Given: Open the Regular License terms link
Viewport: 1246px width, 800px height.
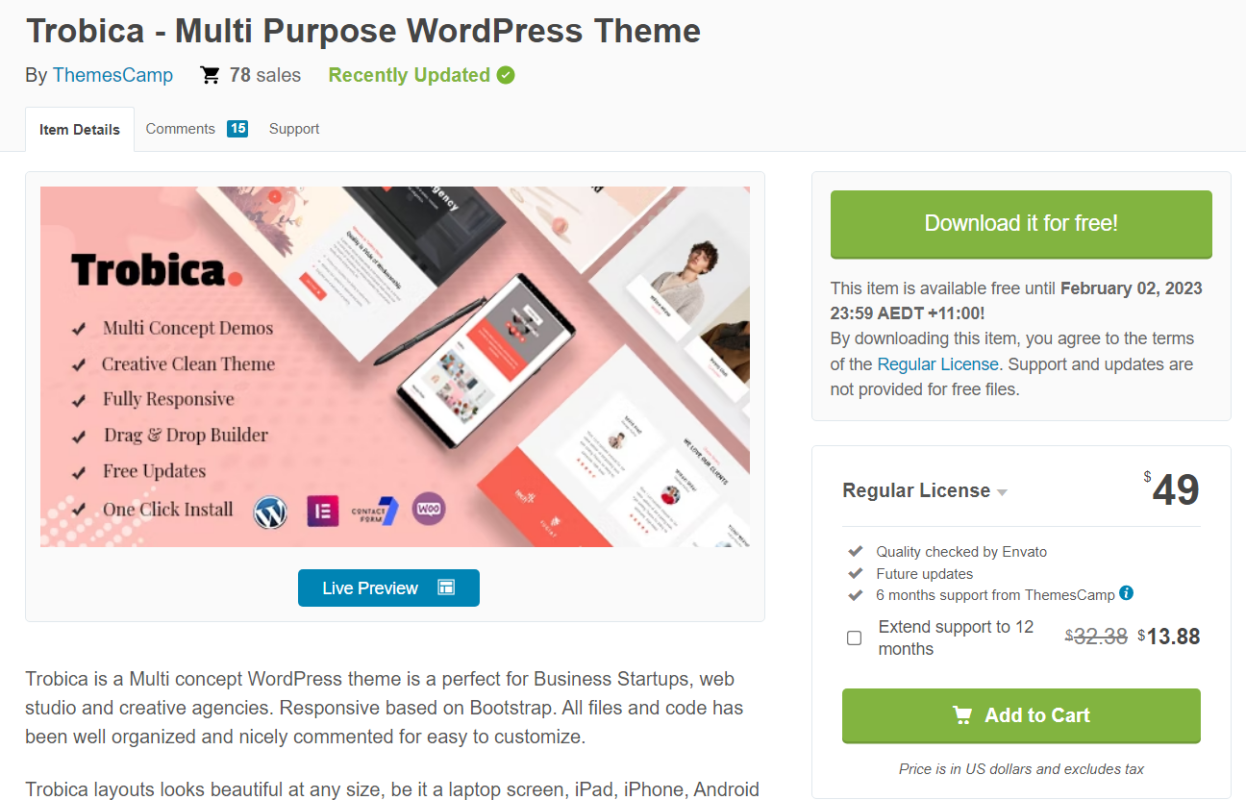Looking at the screenshot, I should pyautogui.click(x=937, y=363).
